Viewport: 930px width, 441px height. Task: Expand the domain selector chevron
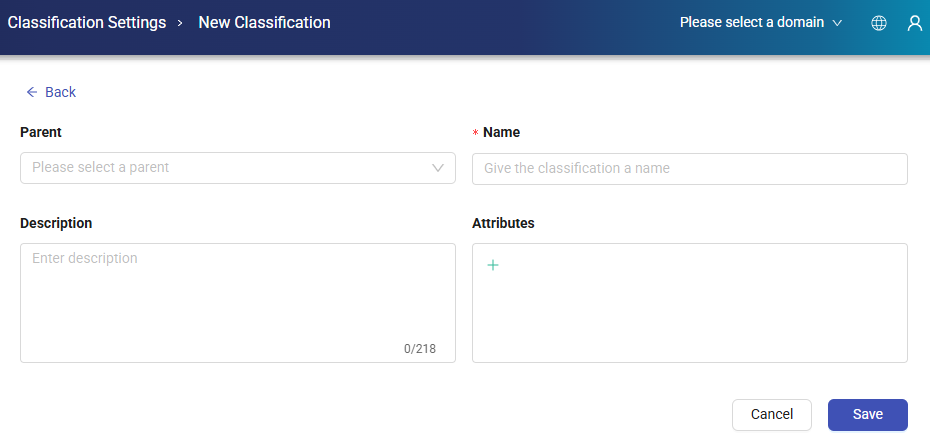(837, 23)
